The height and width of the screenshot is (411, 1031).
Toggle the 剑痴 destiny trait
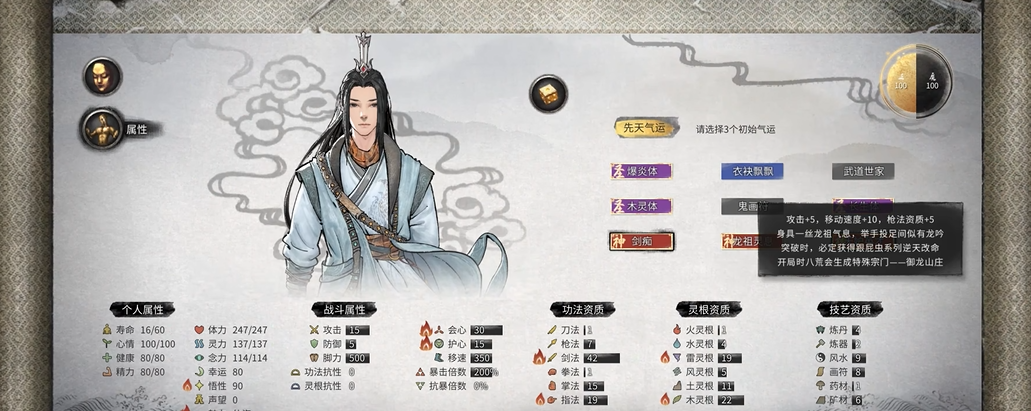[641, 241]
